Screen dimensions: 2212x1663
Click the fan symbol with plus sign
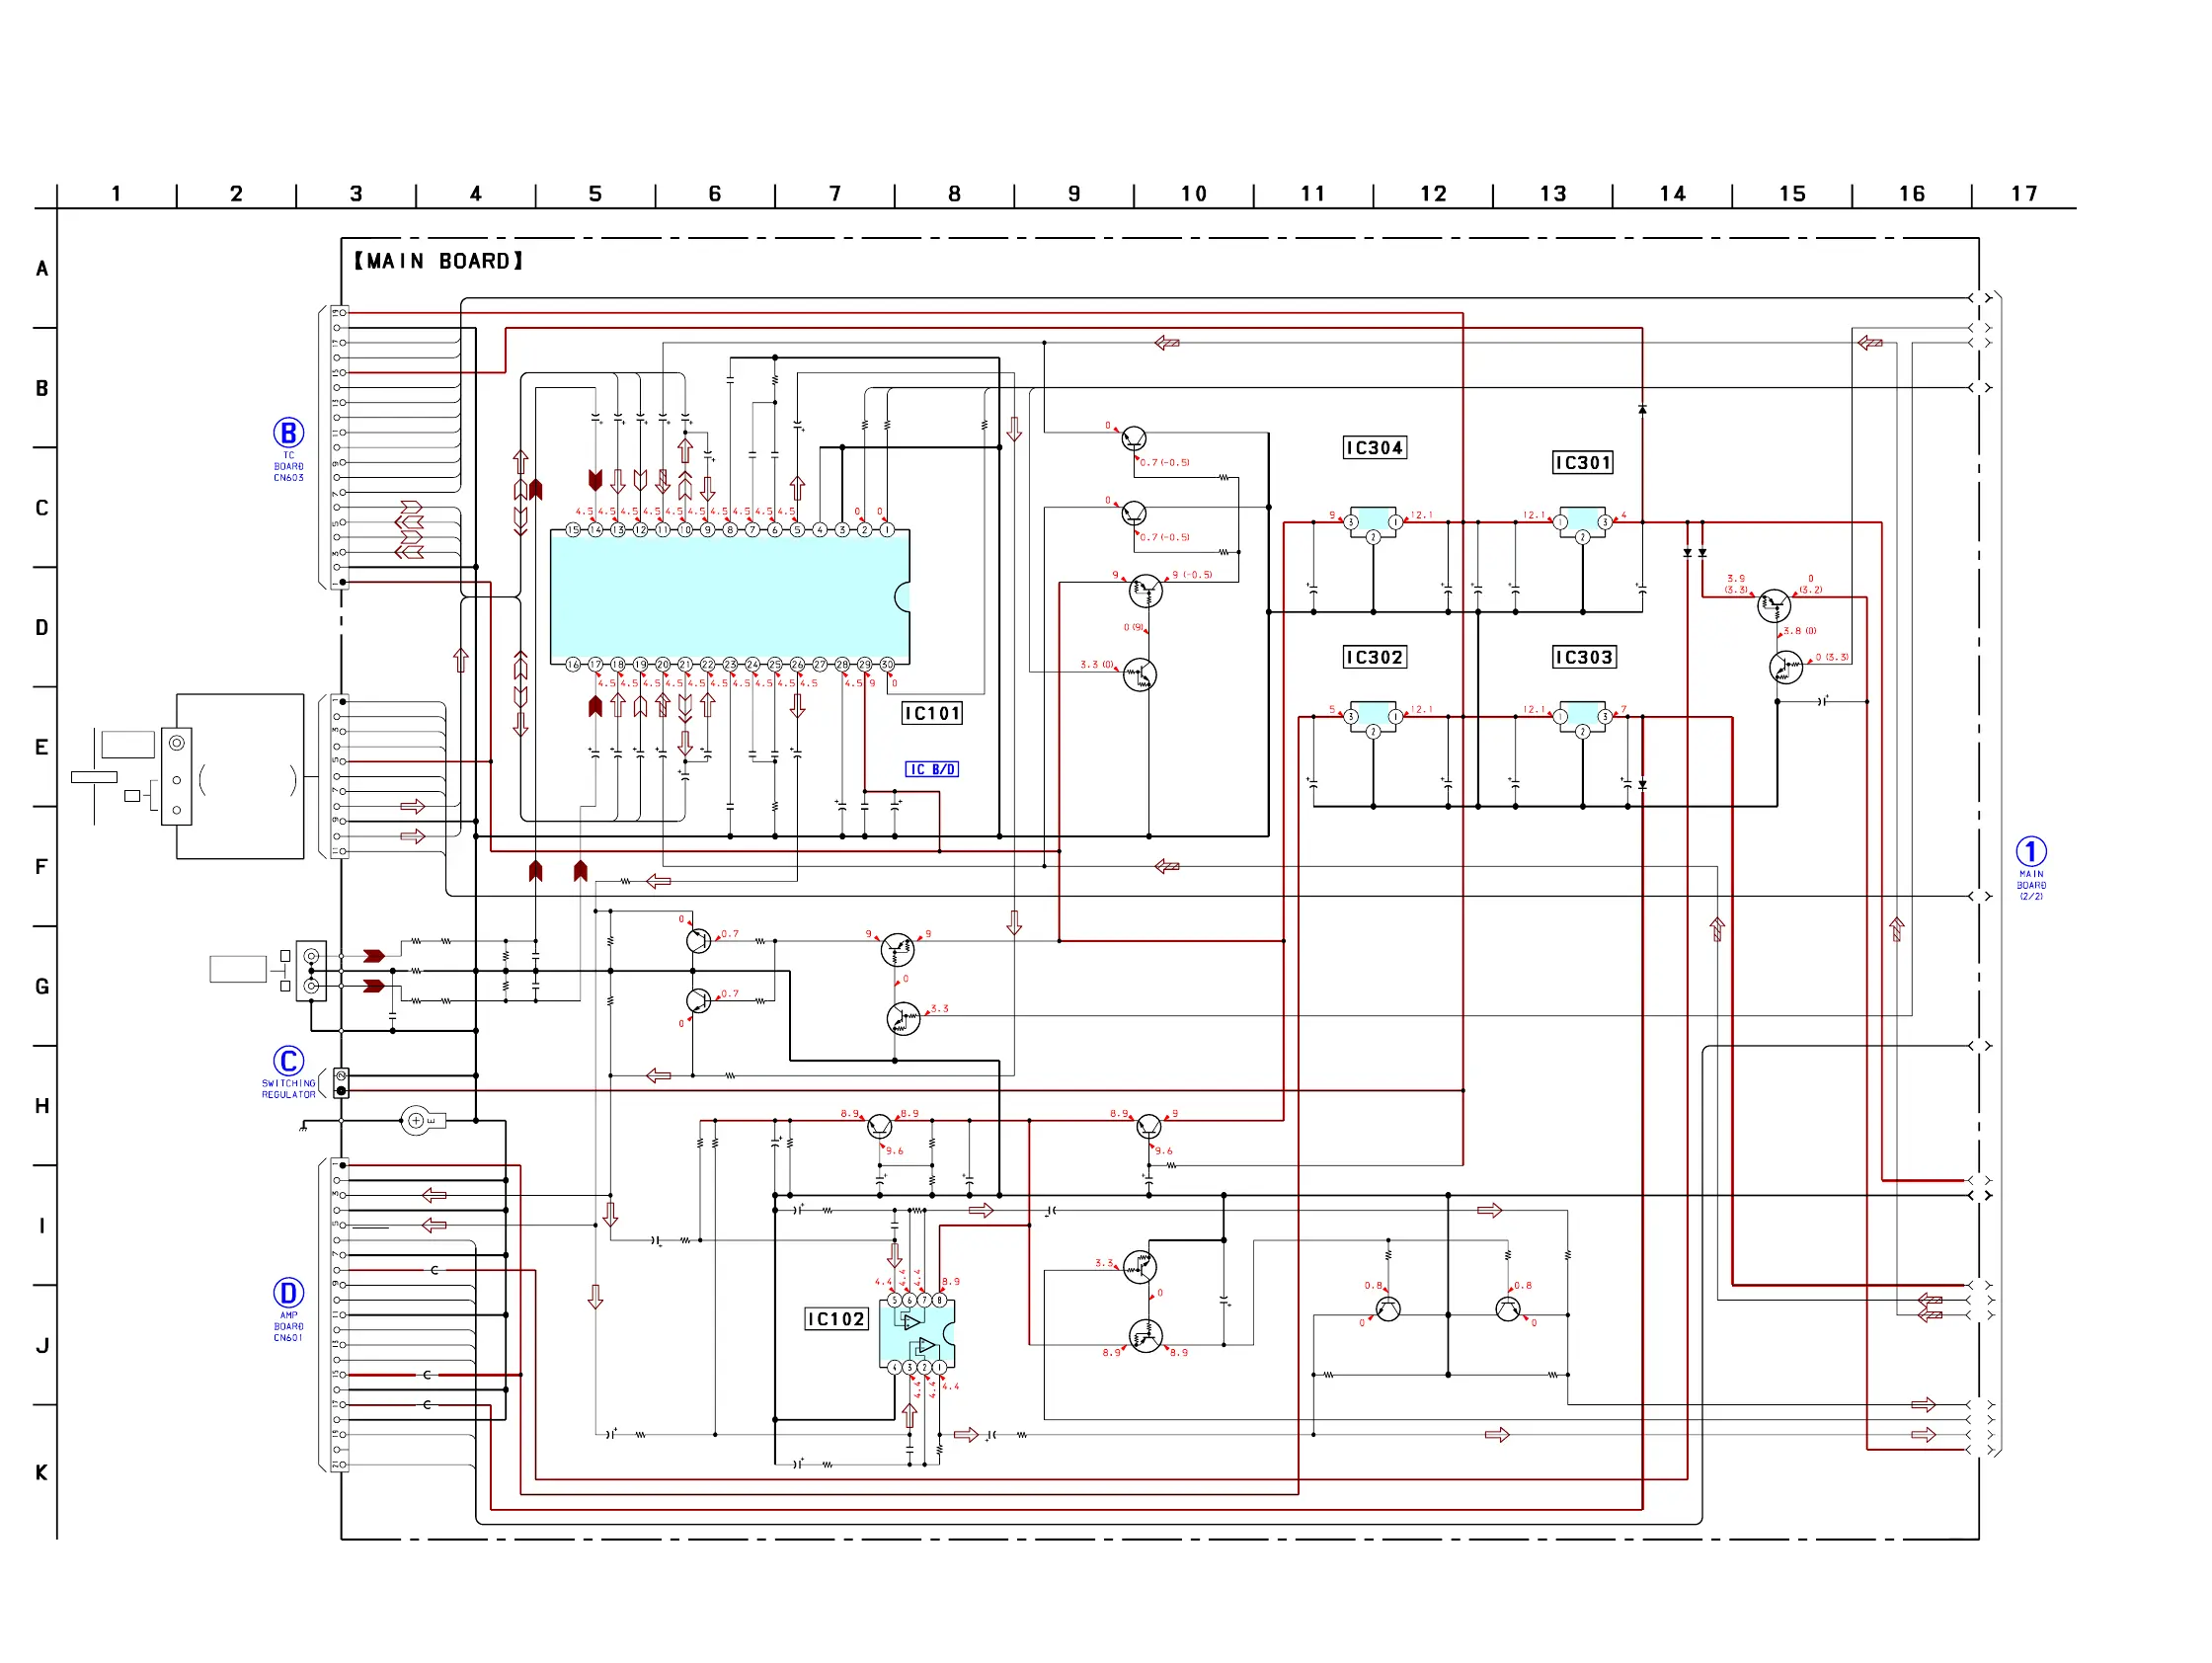[417, 1121]
